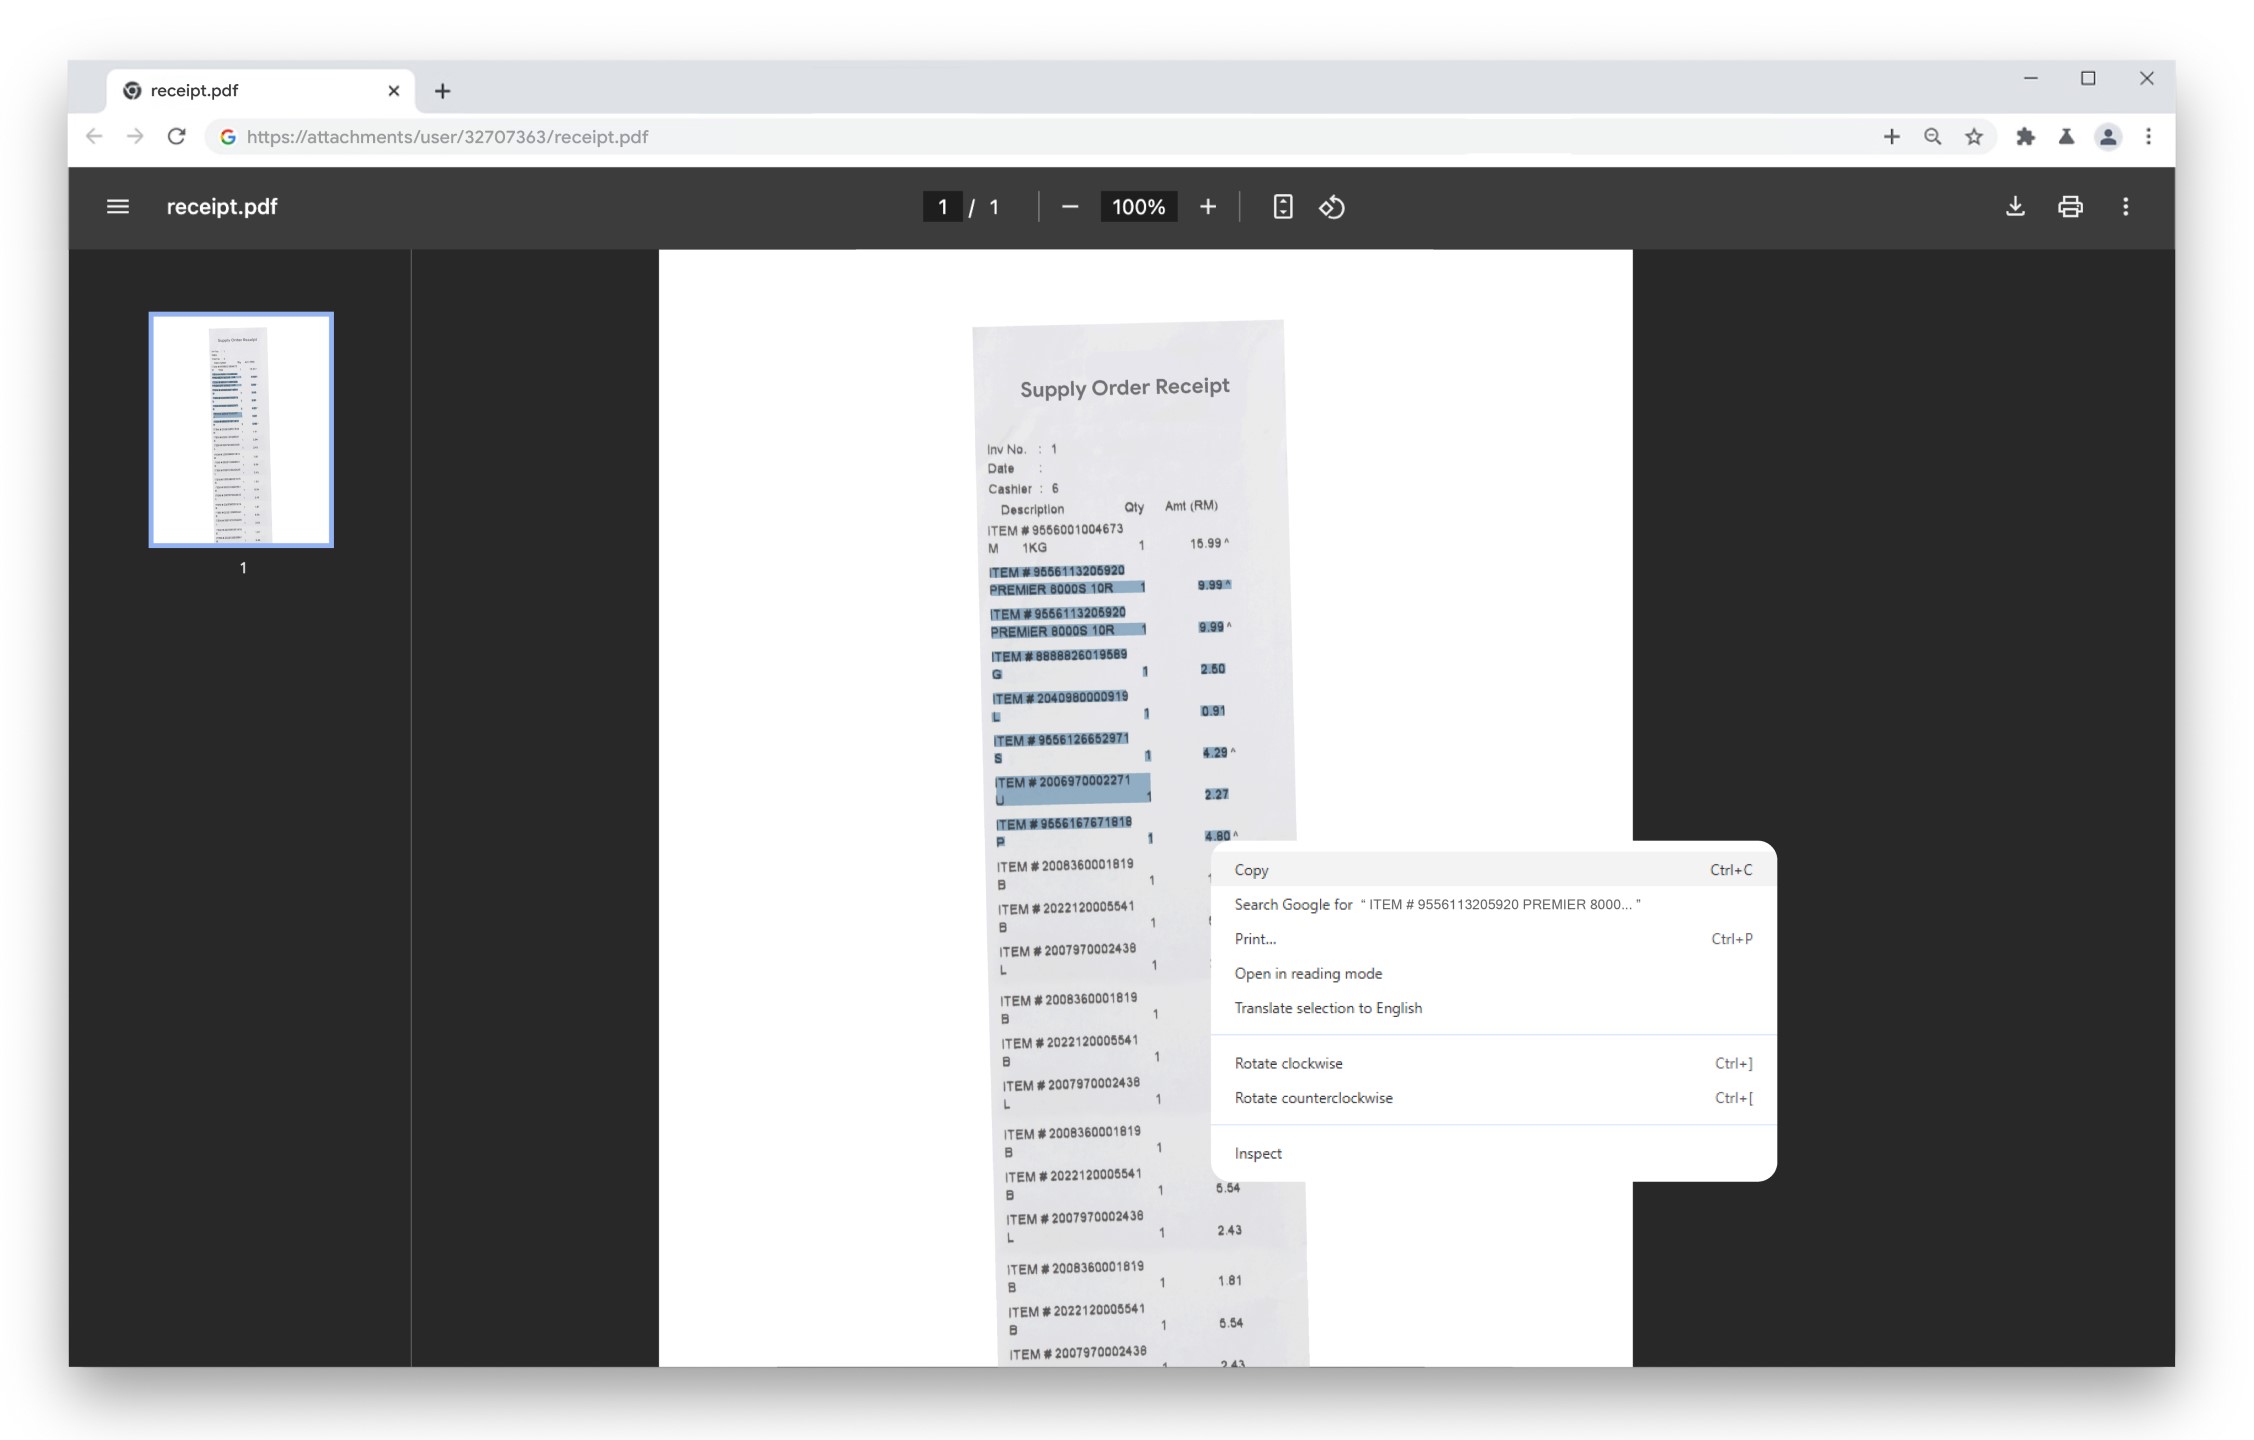The image size is (2254, 1440).
Task: Open the browser extensions puzzle icon
Action: click(2025, 137)
